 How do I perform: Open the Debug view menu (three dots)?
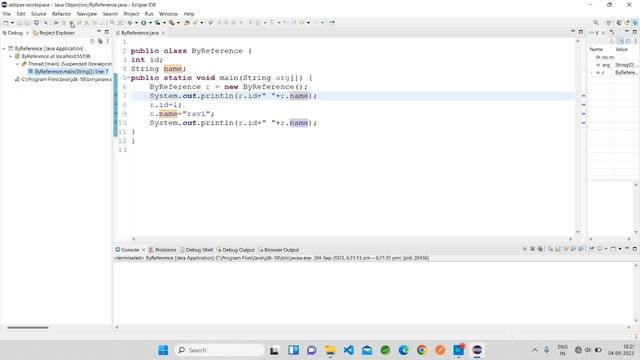click(x=108, y=41)
